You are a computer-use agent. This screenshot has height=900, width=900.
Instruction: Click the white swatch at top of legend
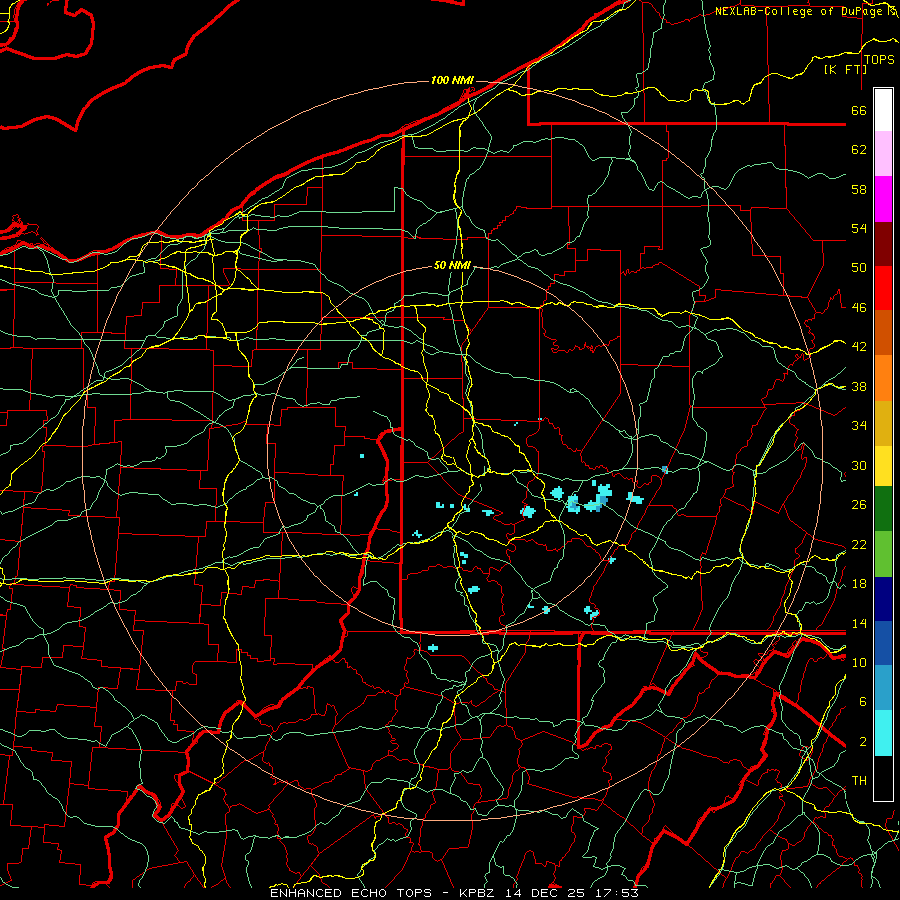pyautogui.click(x=883, y=110)
